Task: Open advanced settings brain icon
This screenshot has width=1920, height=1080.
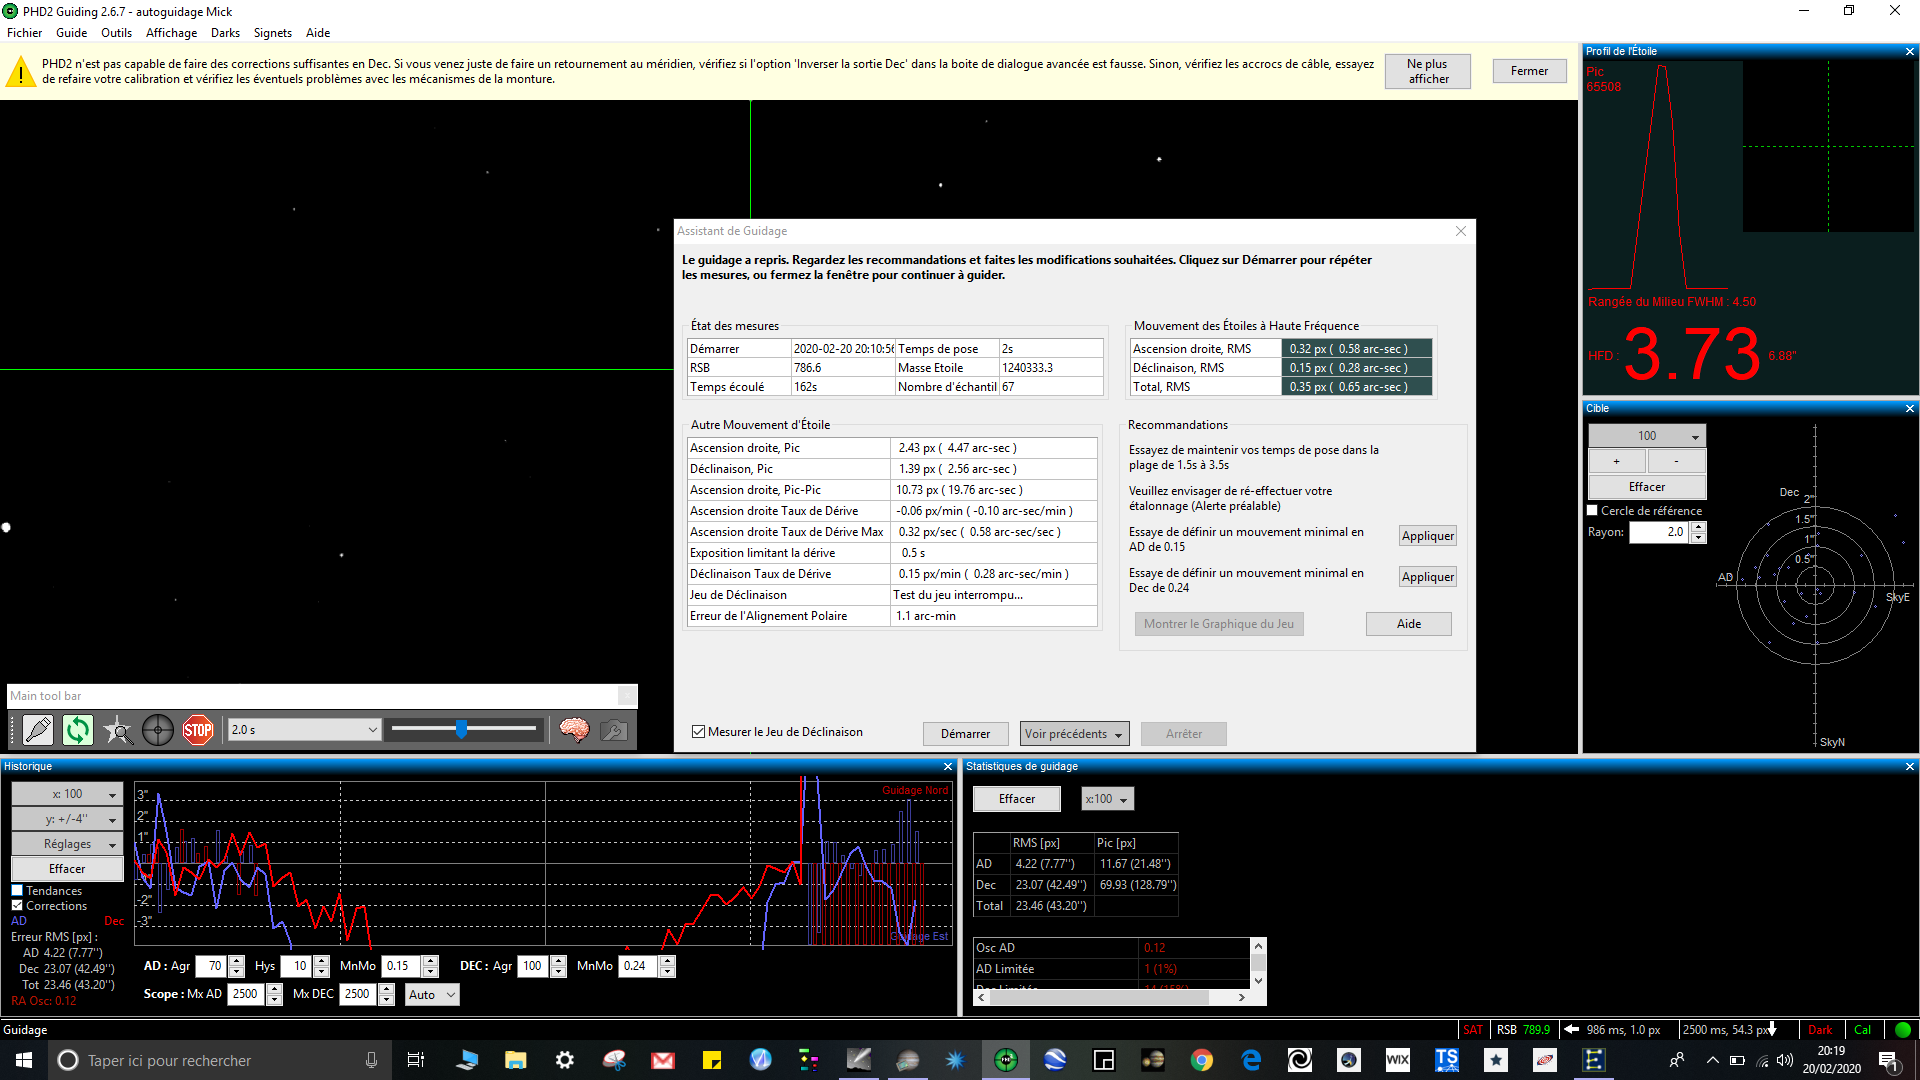Action: (574, 730)
